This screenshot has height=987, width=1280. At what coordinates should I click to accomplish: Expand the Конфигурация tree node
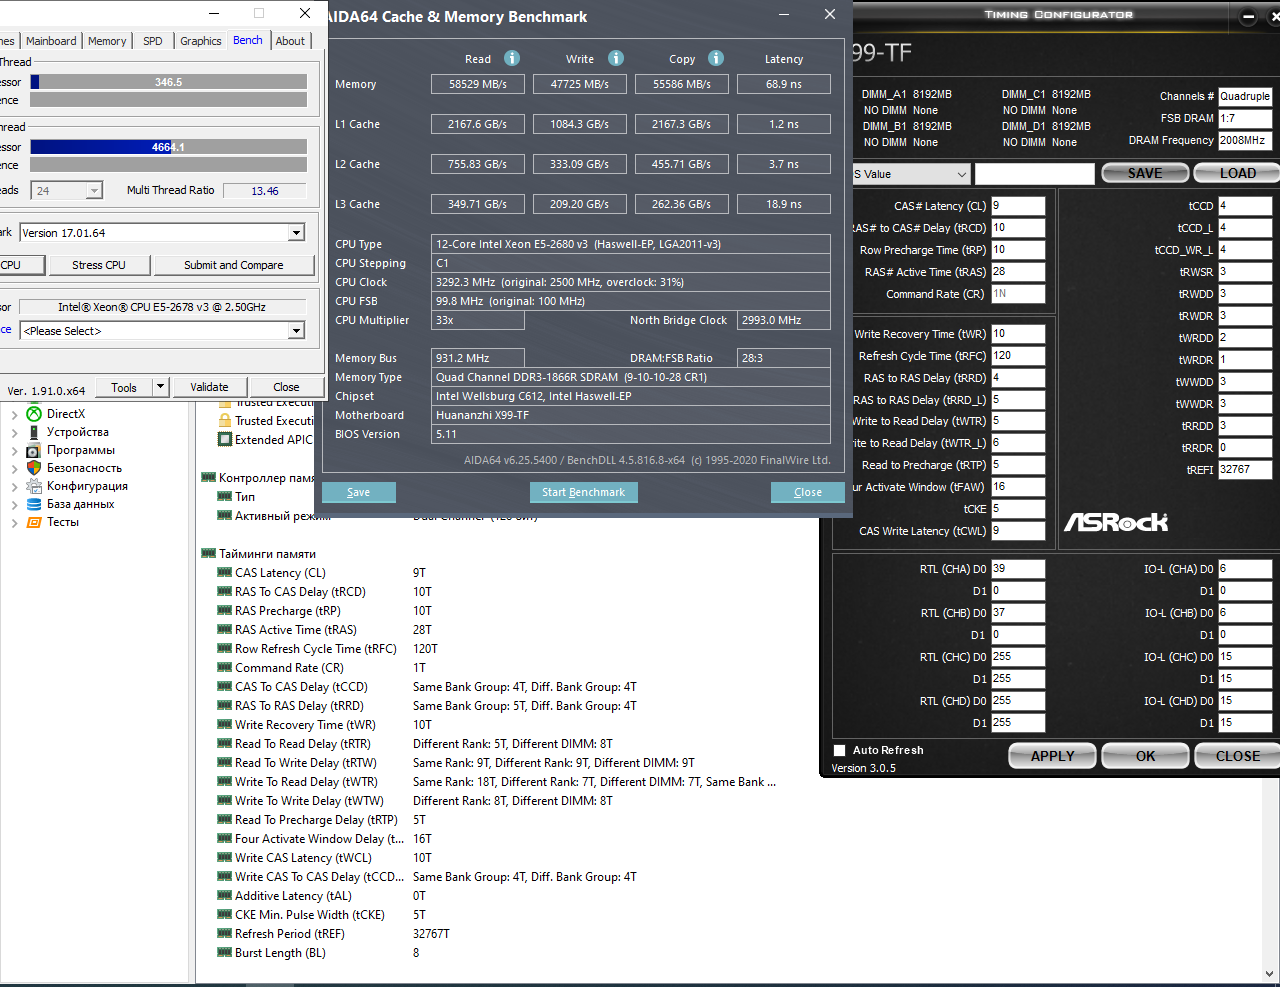coord(14,486)
